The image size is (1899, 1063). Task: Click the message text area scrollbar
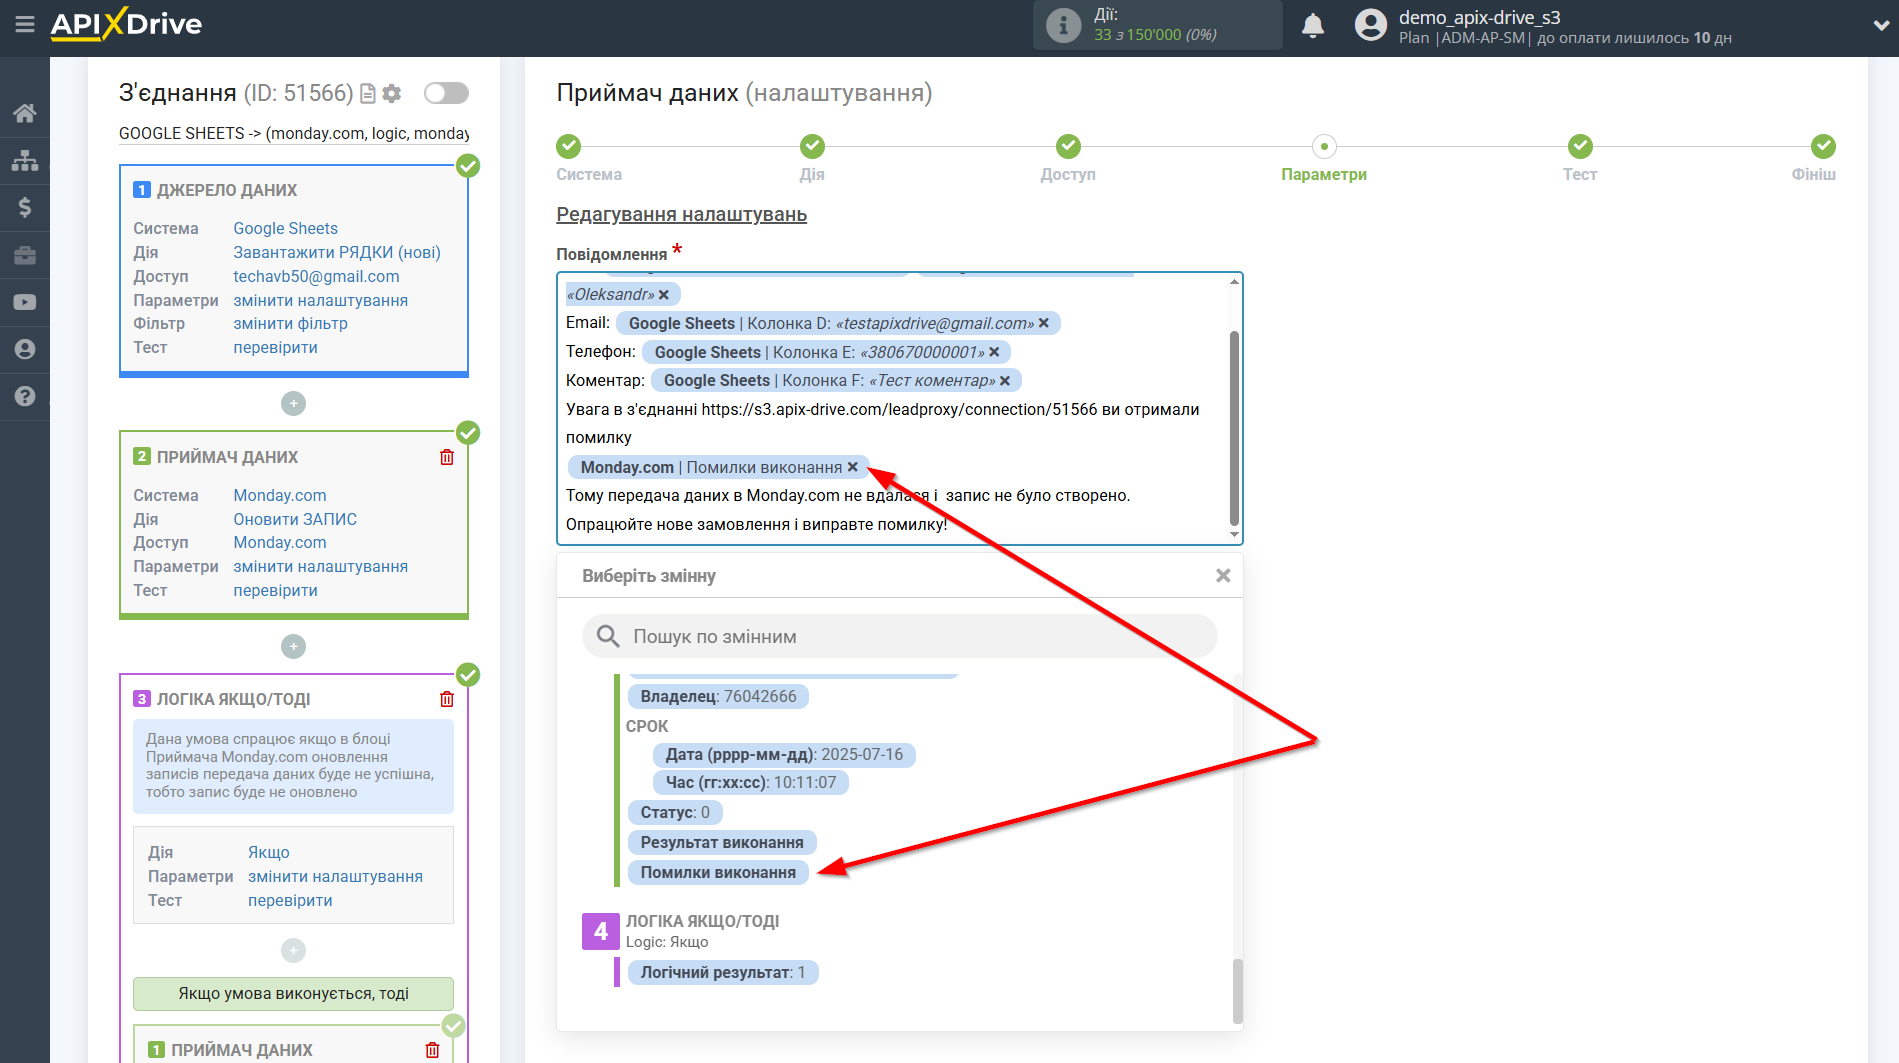[x=1234, y=428]
